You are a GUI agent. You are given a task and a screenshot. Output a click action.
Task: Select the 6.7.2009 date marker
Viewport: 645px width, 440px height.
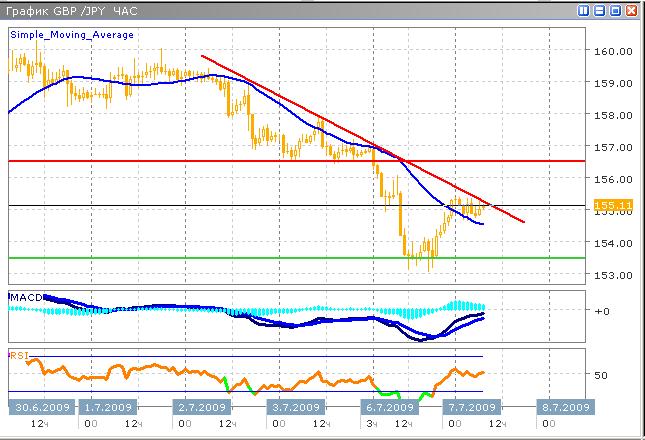tap(382, 408)
